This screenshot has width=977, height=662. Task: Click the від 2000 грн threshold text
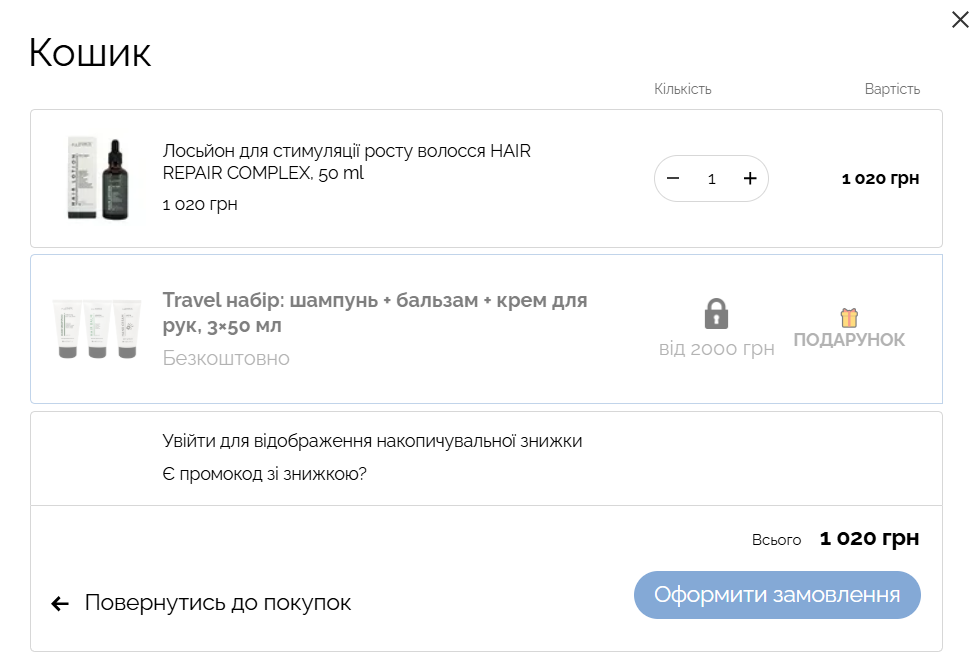pyautogui.click(x=716, y=349)
